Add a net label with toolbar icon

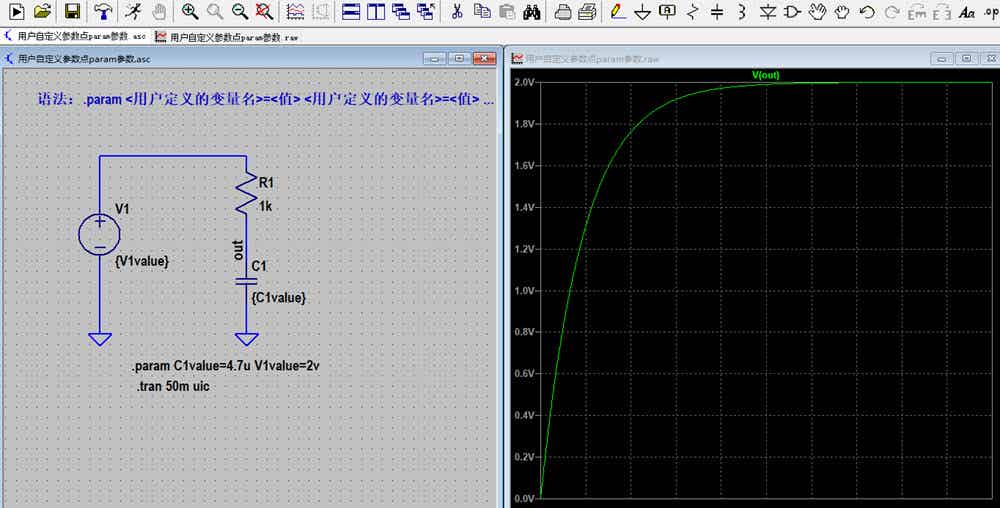coord(667,11)
